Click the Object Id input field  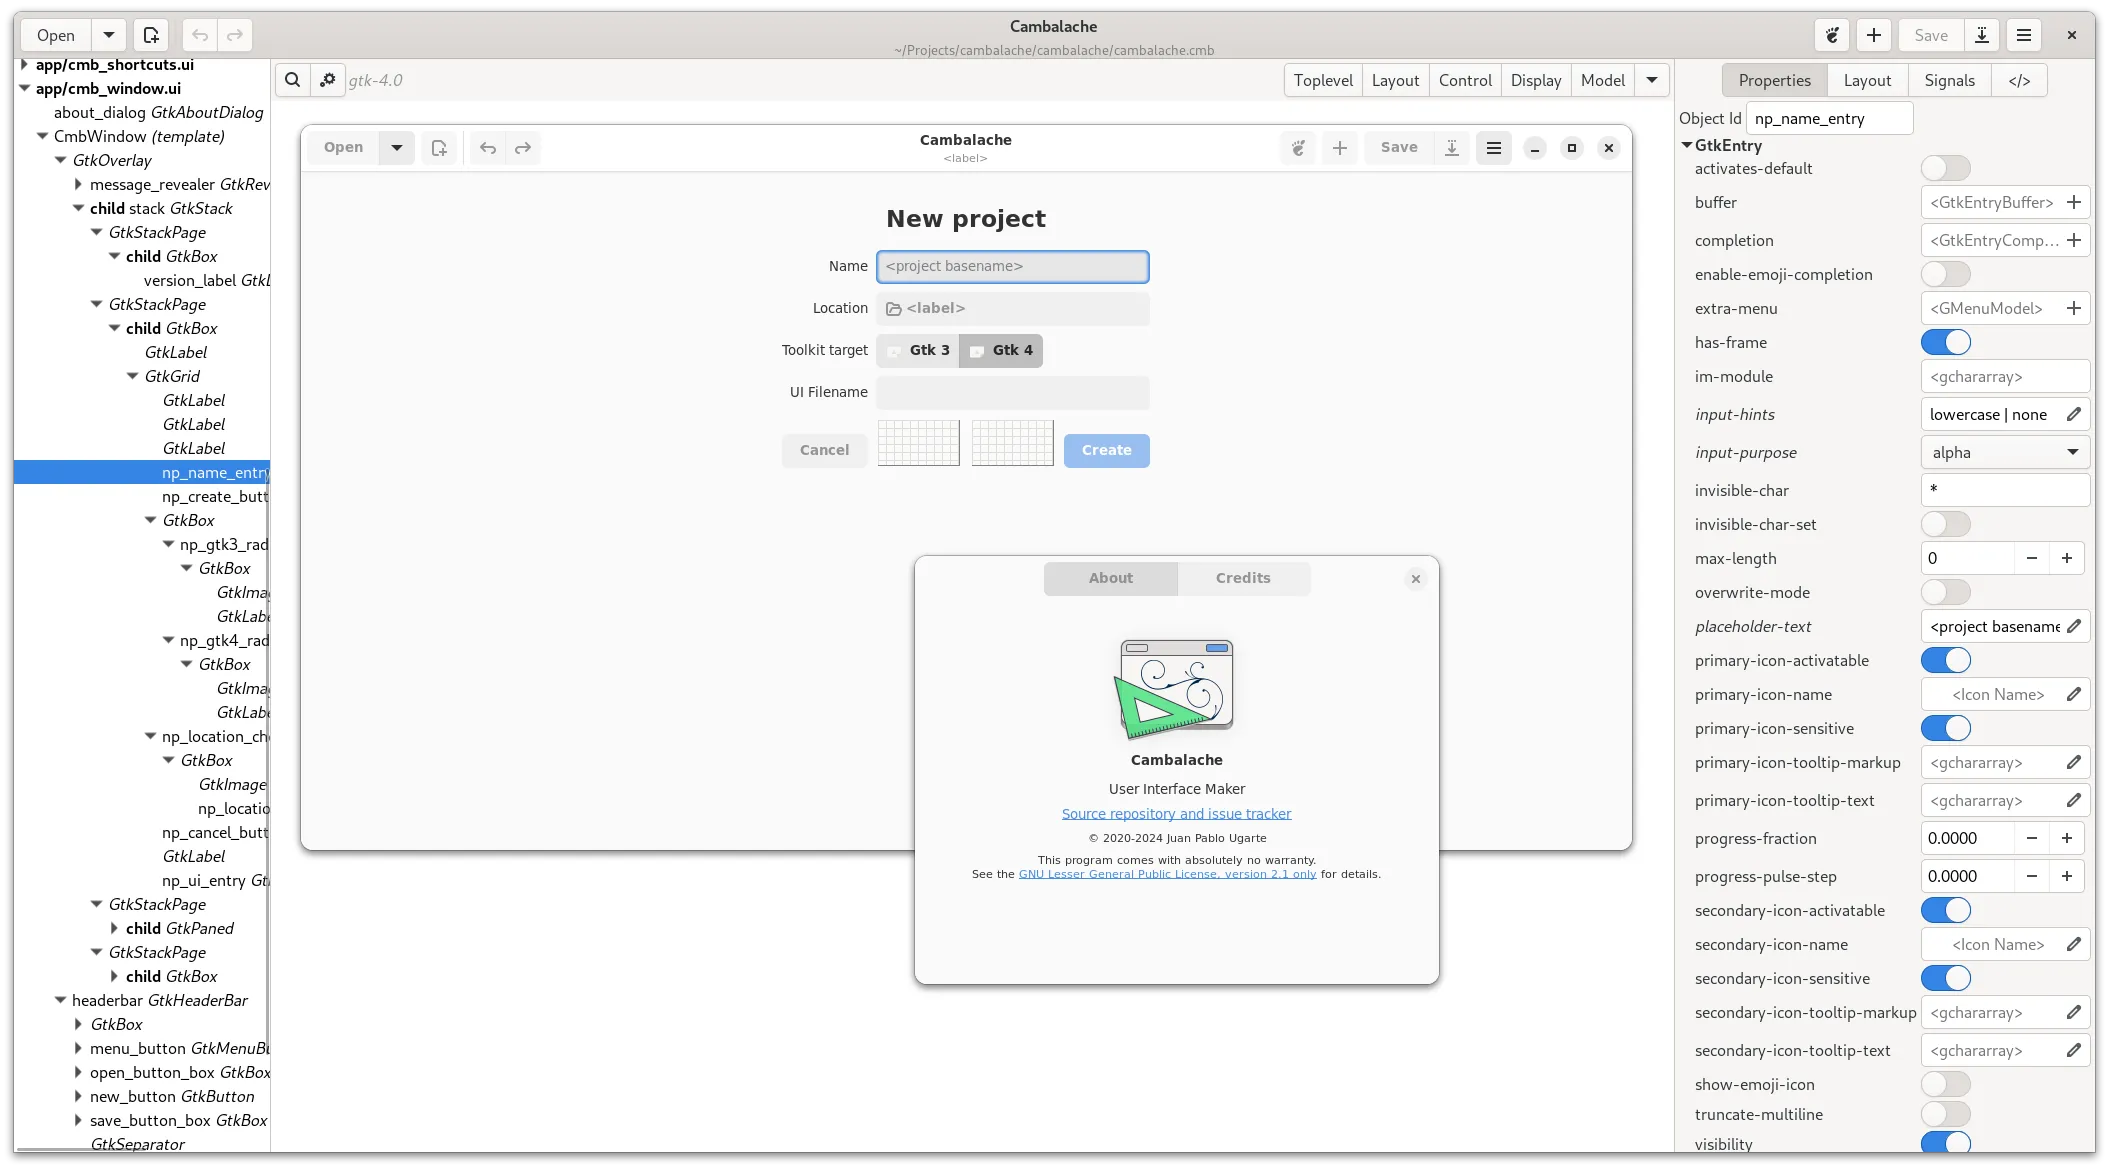click(x=1828, y=118)
